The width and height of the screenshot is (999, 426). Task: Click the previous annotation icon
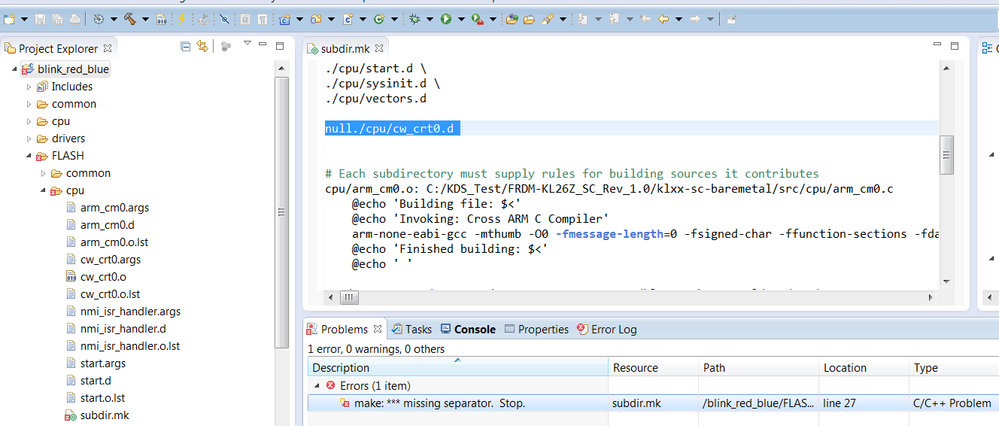click(614, 19)
